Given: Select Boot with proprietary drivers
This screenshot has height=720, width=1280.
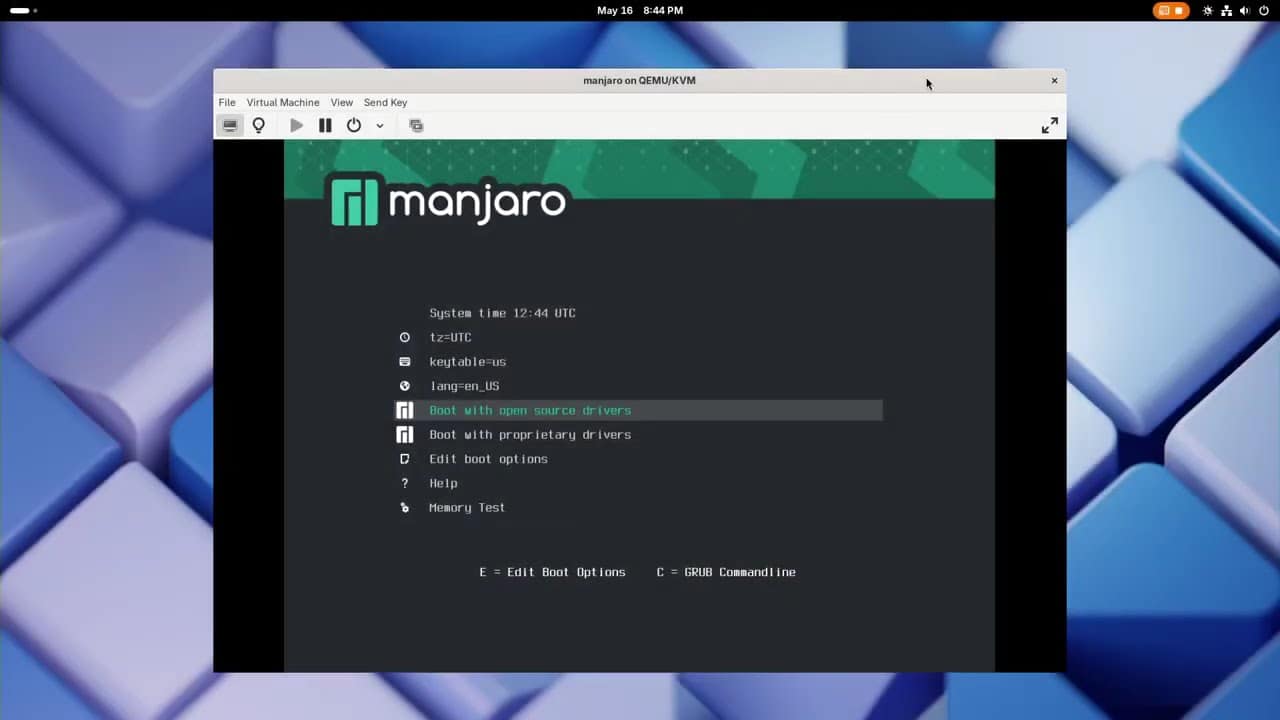Looking at the screenshot, I should (530, 435).
